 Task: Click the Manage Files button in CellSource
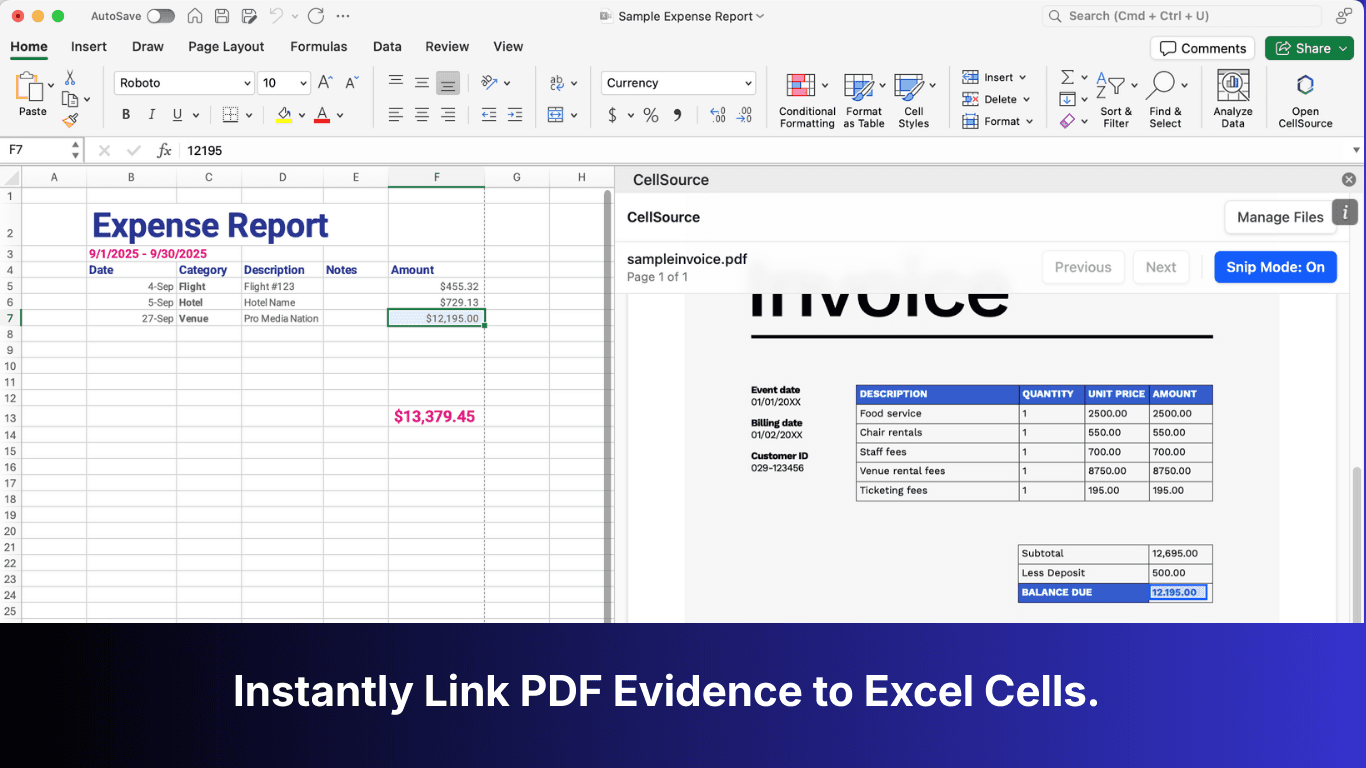coord(1279,217)
